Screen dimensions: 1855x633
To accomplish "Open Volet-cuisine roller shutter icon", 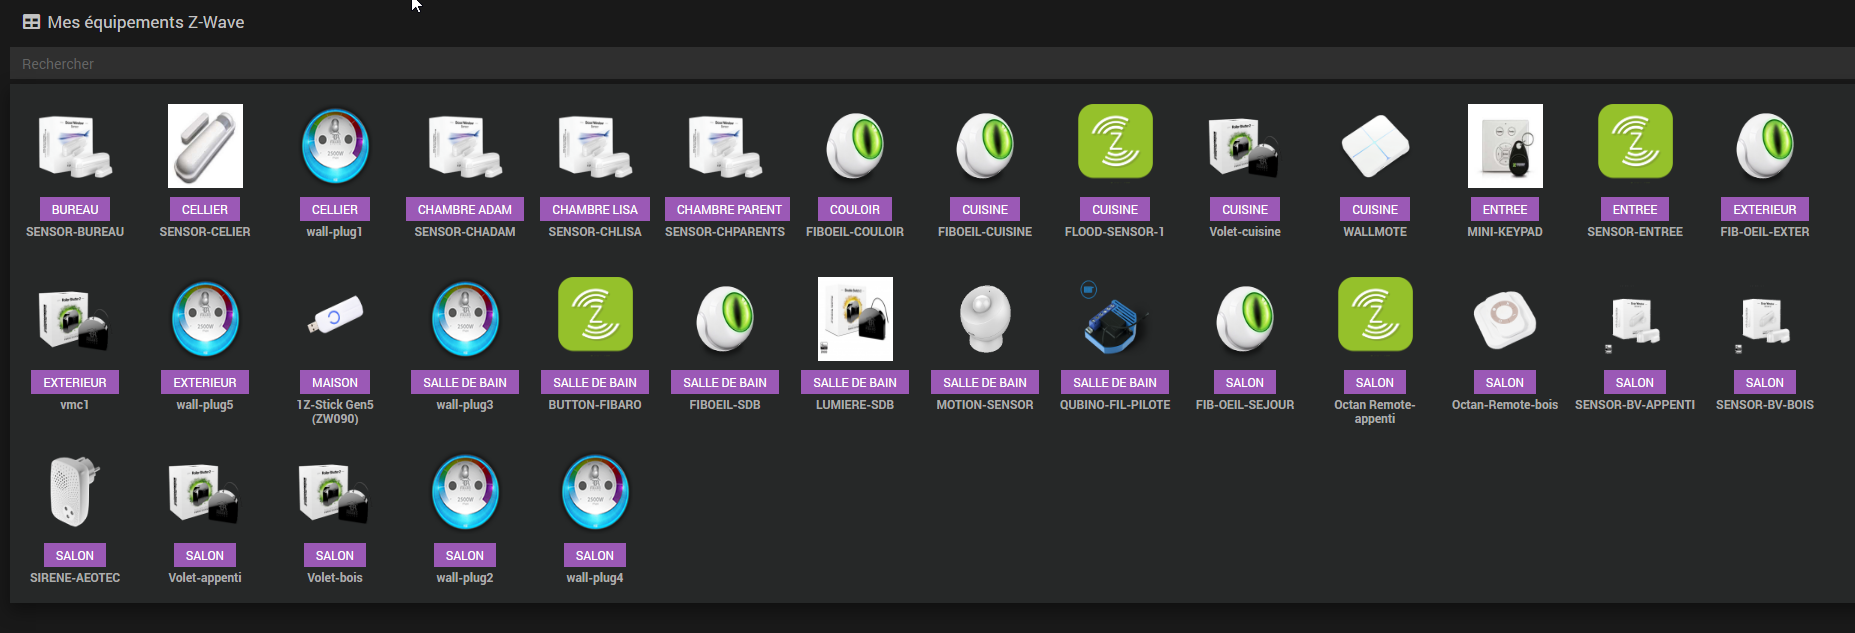I will [x=1245, y=146].
